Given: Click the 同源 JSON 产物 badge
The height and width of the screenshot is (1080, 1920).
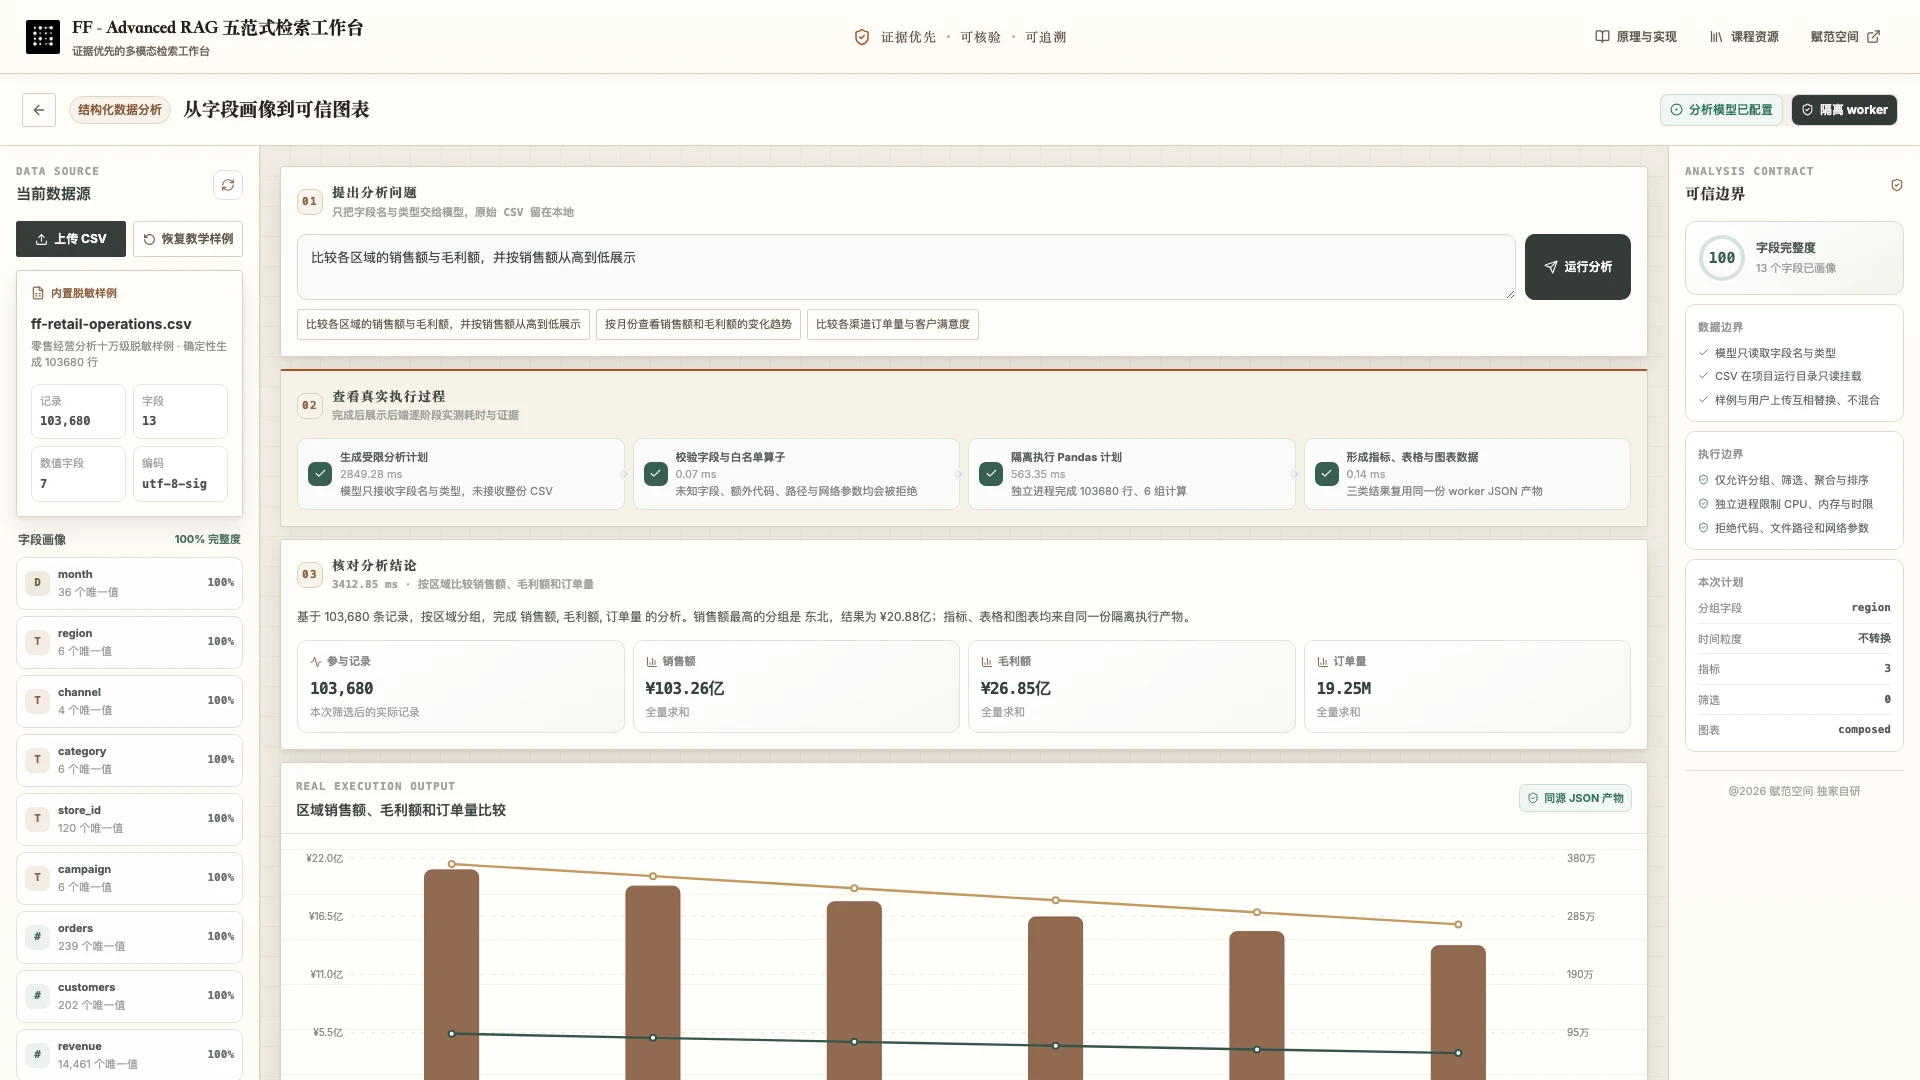Looking at the screenshot, I should pos(1575,798).
